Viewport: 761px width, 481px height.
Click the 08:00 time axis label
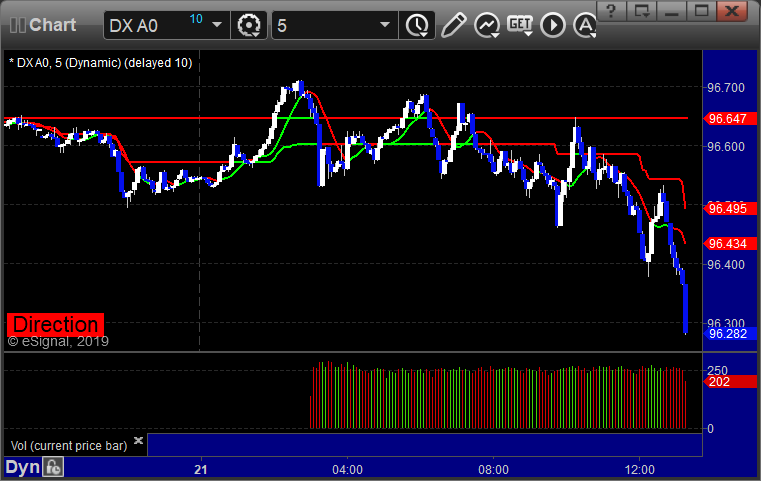[x=494, y=470]
